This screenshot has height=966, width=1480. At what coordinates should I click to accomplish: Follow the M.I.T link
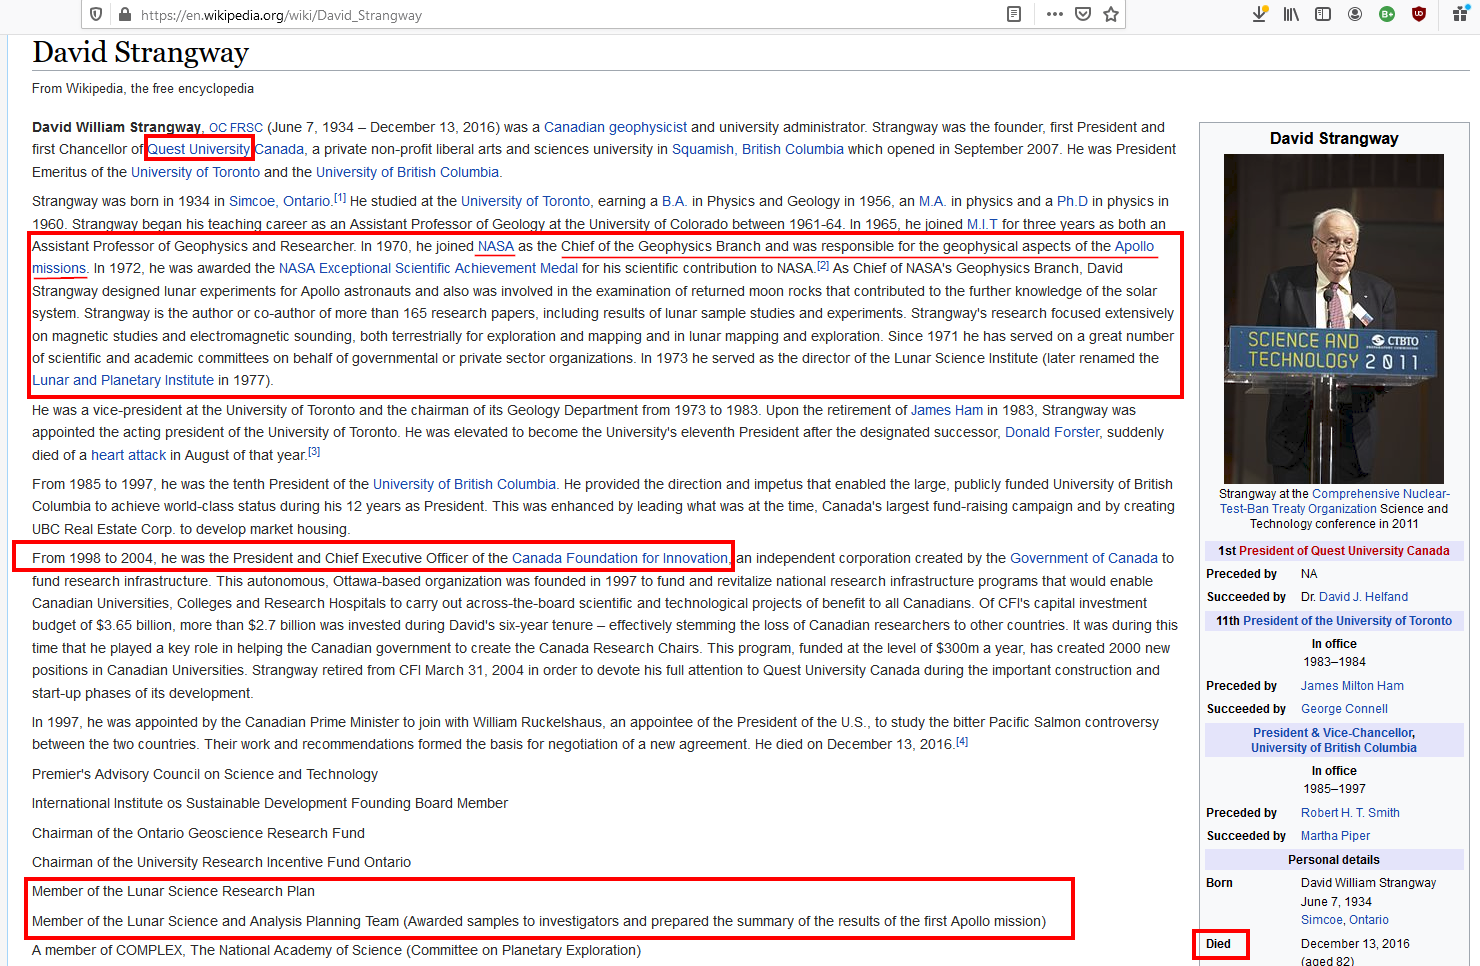point(982,224)
